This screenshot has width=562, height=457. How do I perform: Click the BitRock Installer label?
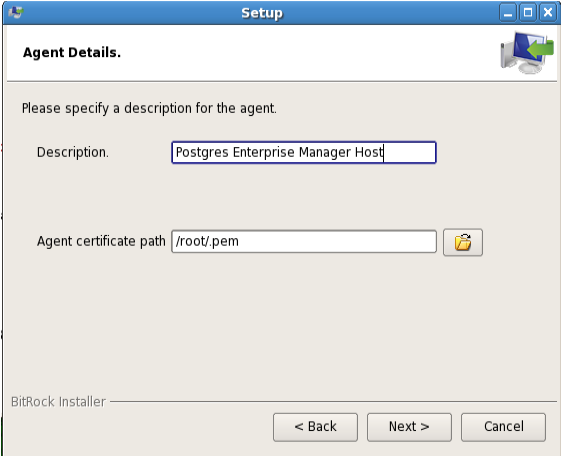(58, 402)
